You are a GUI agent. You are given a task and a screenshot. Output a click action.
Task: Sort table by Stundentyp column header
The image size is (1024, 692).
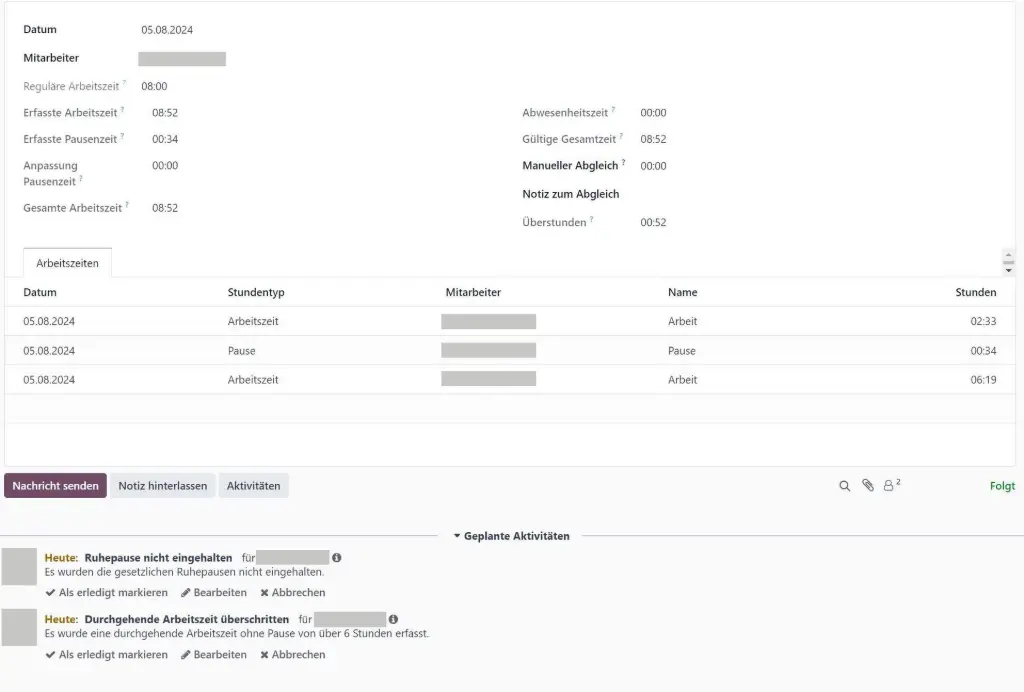(256, 293)
